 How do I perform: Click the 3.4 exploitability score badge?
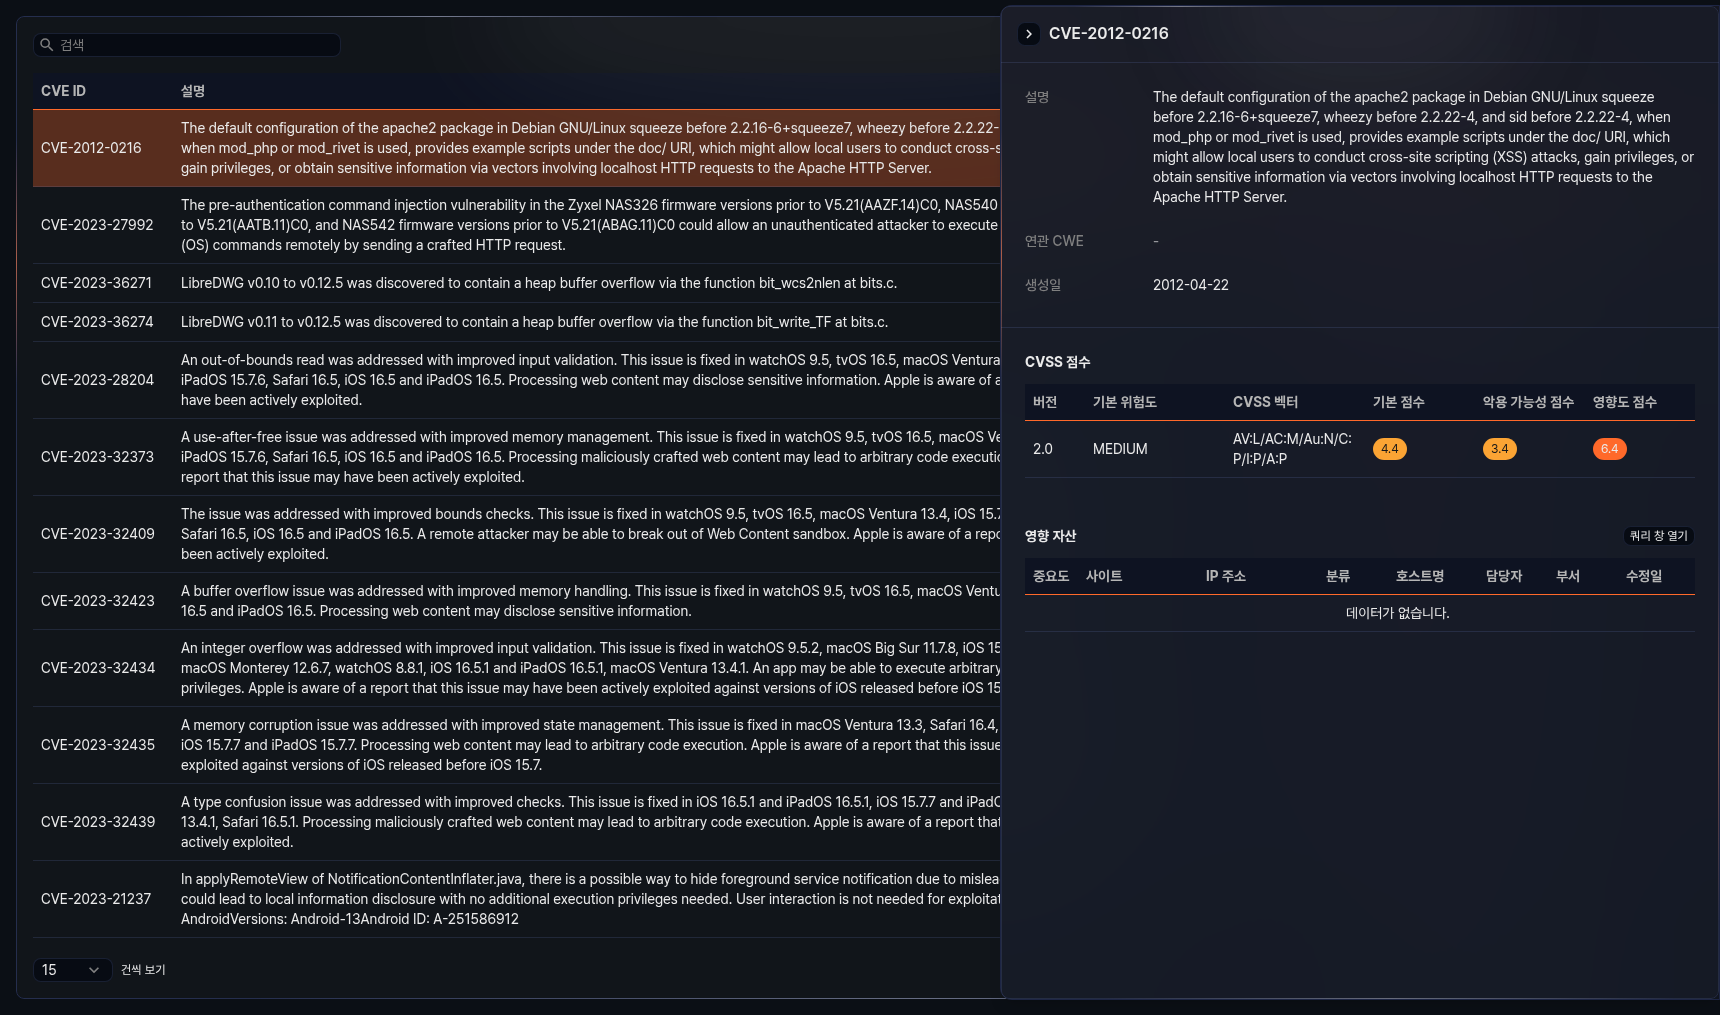click(1499, 449)
